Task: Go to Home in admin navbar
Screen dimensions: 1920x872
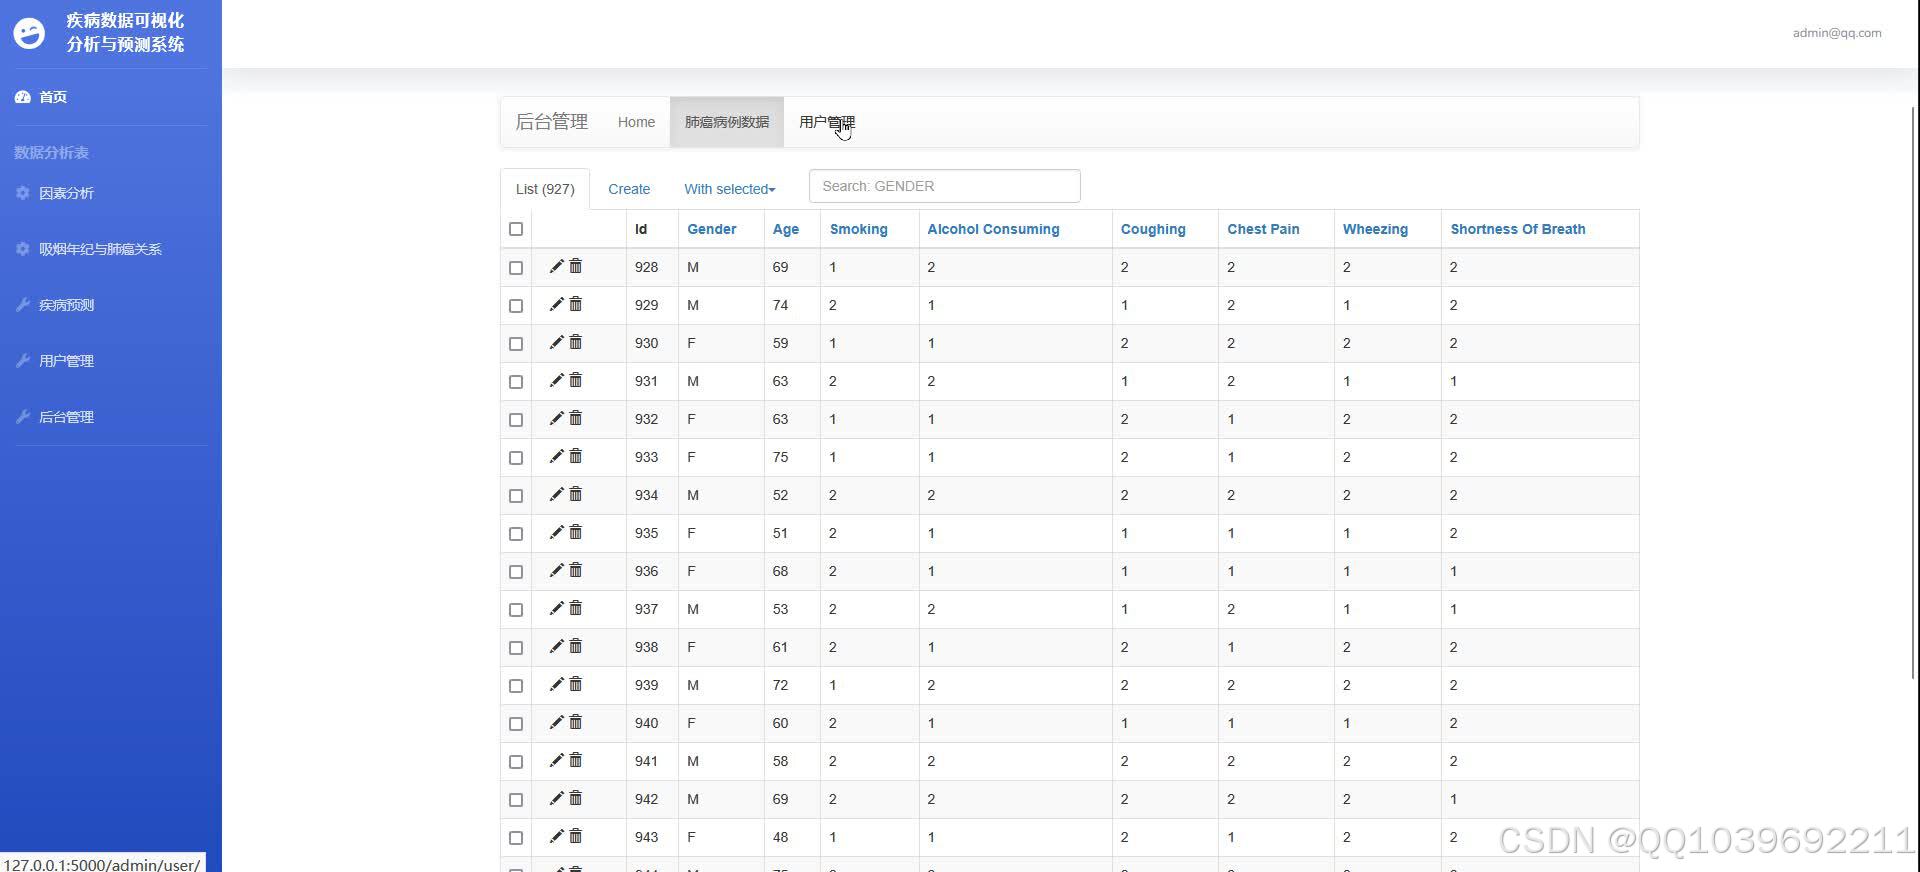Action: pyautogui.click(x=636, y=122)
